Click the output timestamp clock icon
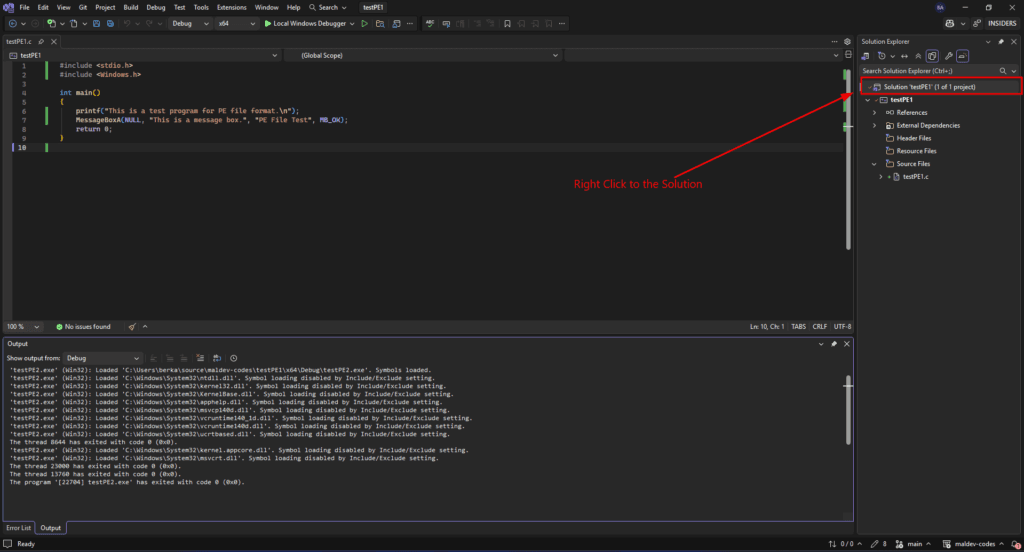 pos(233,357)
